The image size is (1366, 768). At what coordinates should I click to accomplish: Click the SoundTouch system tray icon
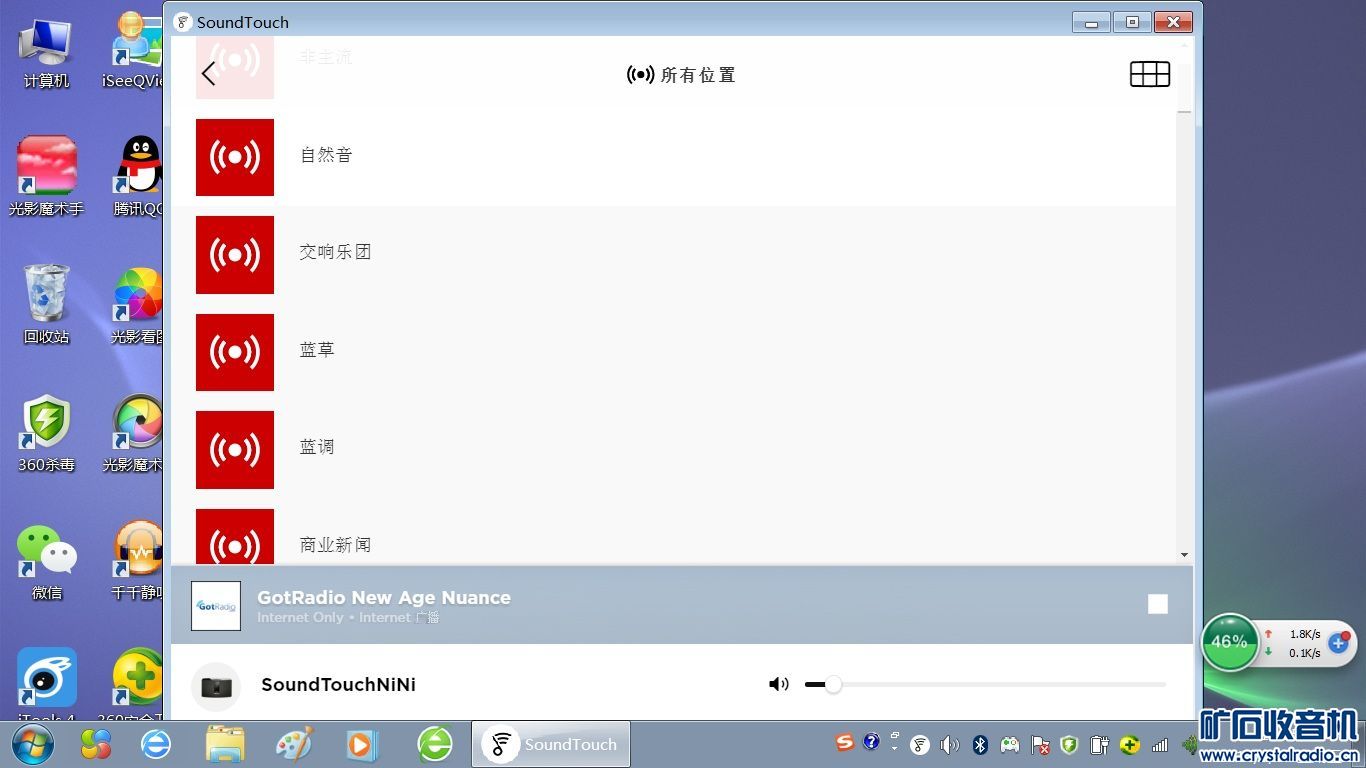pyautogui.click(x=920, y=745)
